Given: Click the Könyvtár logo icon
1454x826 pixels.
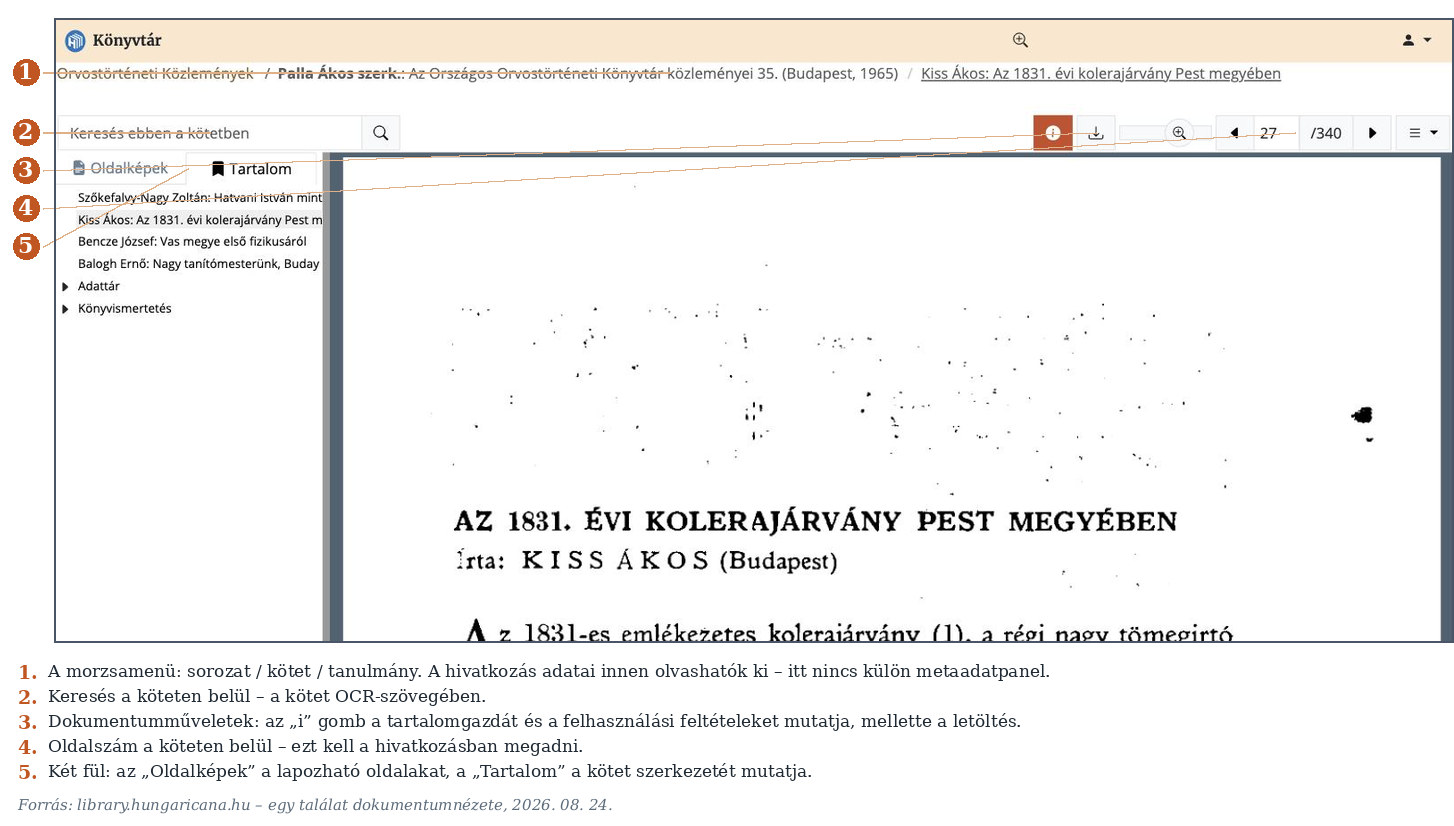Looking at the screenshot, I should click(x=75, y=41).
